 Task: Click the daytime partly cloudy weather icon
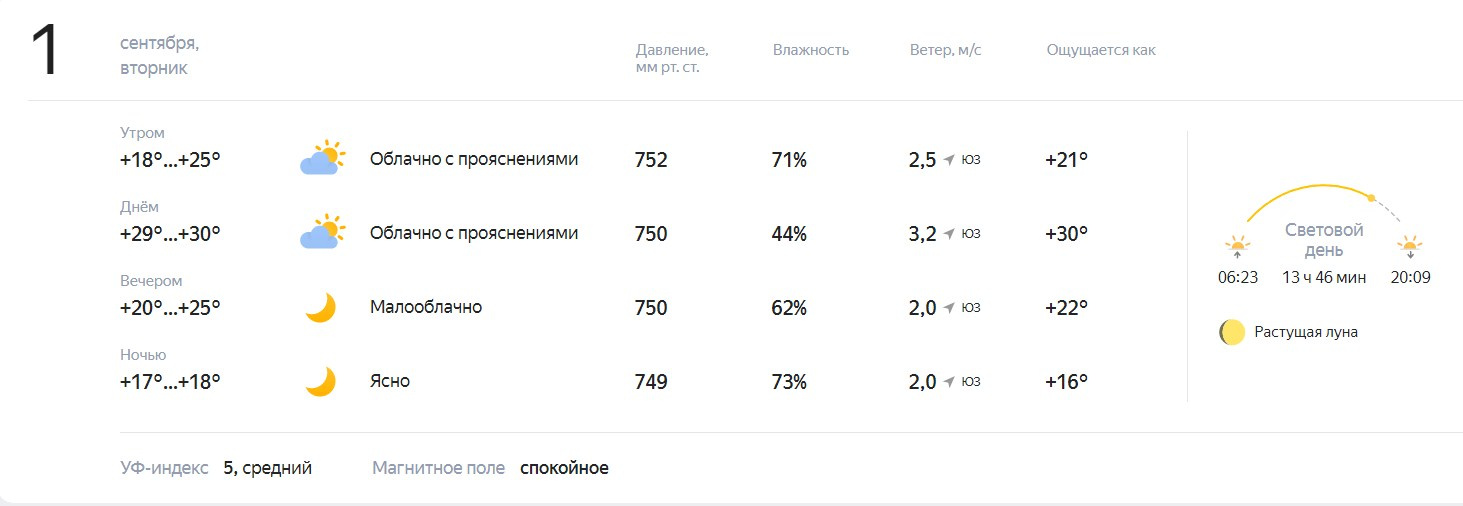(321, 233)
